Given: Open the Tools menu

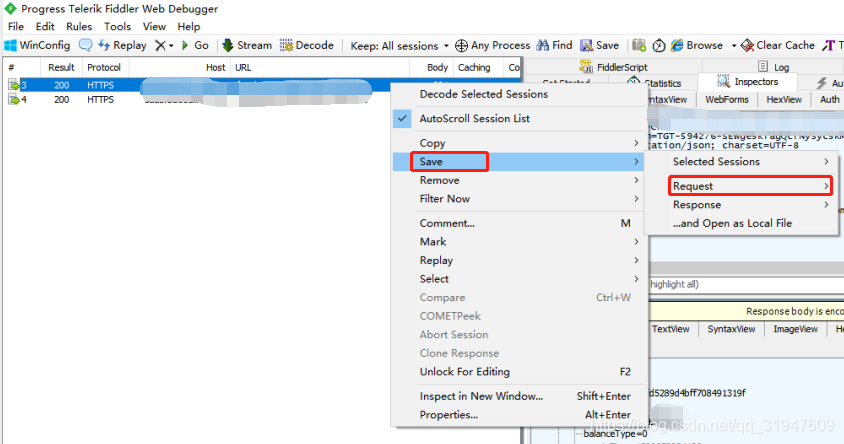Looking at the screenshot, I should (x=117, y=26).
